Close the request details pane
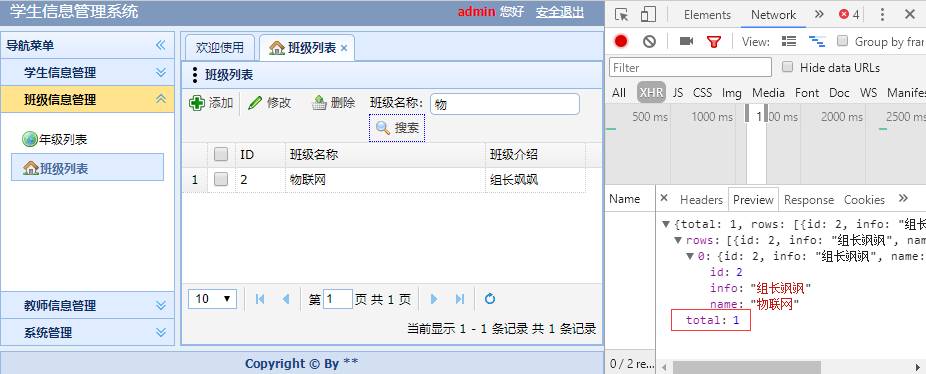The width and height of the screenshot is (926, 374). (x=664, y=198)
